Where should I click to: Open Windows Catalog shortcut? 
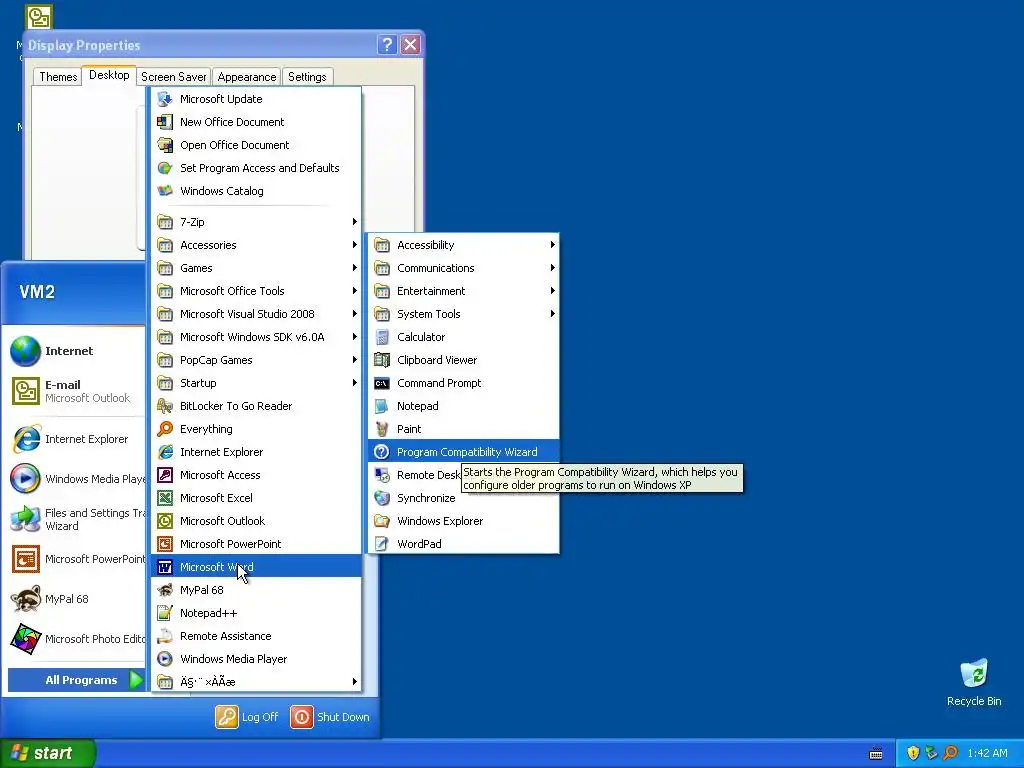point(256,191)
